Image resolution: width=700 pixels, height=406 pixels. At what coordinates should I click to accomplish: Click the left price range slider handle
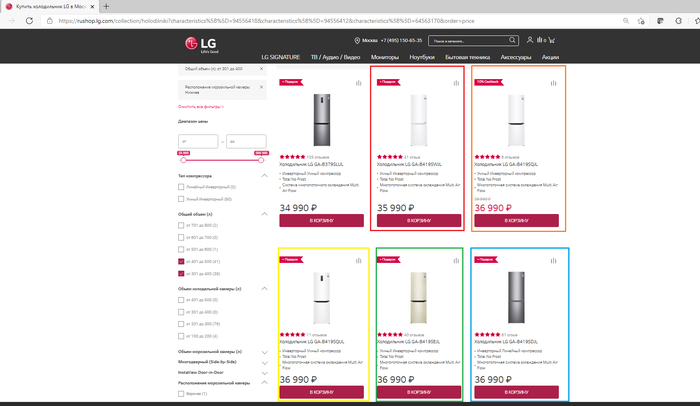pos(183,159)
